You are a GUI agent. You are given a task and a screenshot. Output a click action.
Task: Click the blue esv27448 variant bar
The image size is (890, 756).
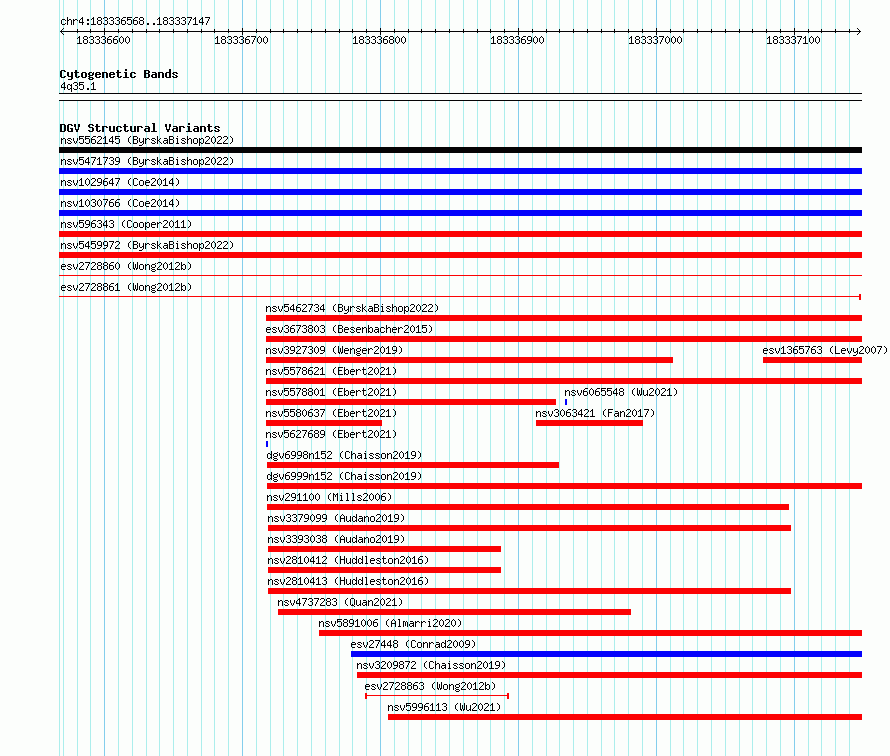point(606,654)
